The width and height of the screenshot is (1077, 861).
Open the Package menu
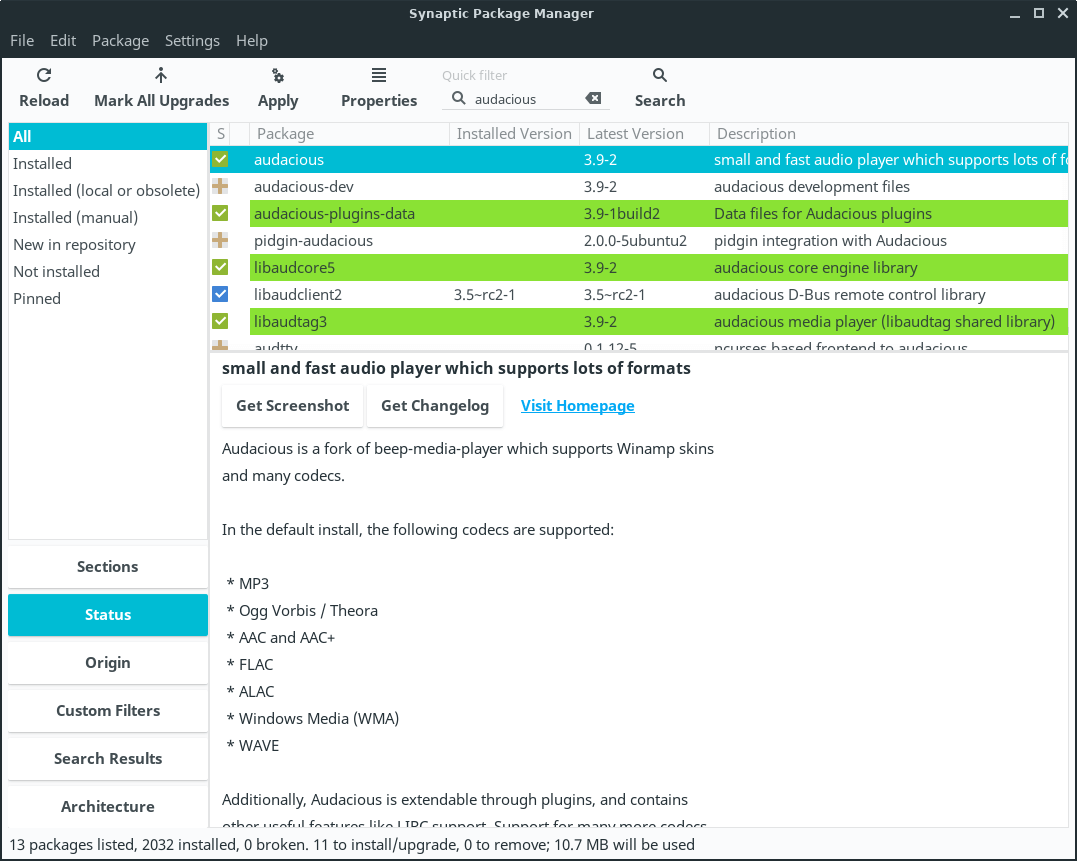[120, 41]
